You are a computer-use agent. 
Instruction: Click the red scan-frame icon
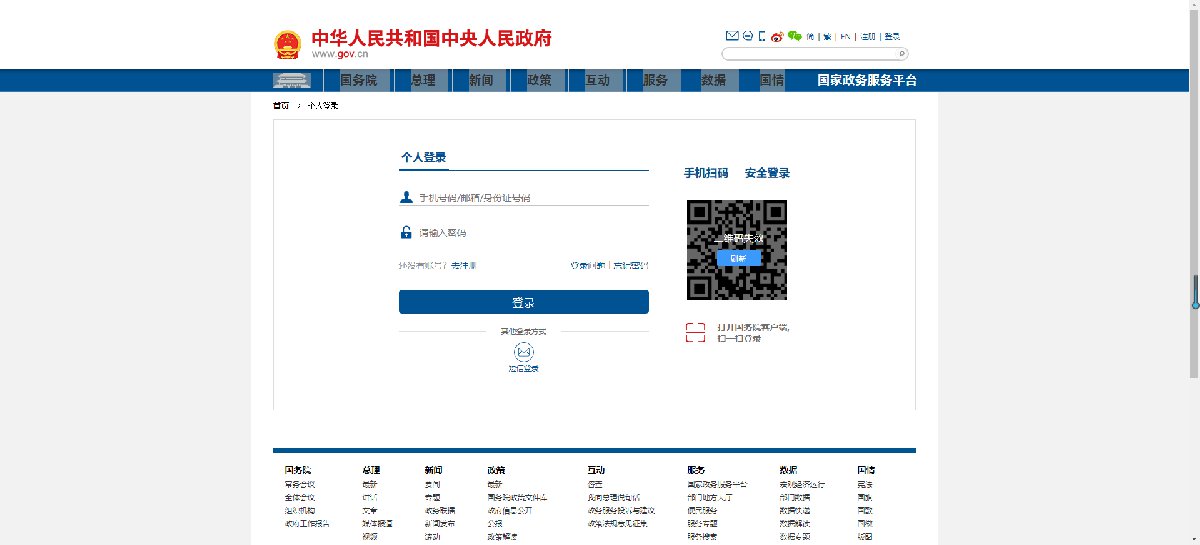[x=695, y=332]
